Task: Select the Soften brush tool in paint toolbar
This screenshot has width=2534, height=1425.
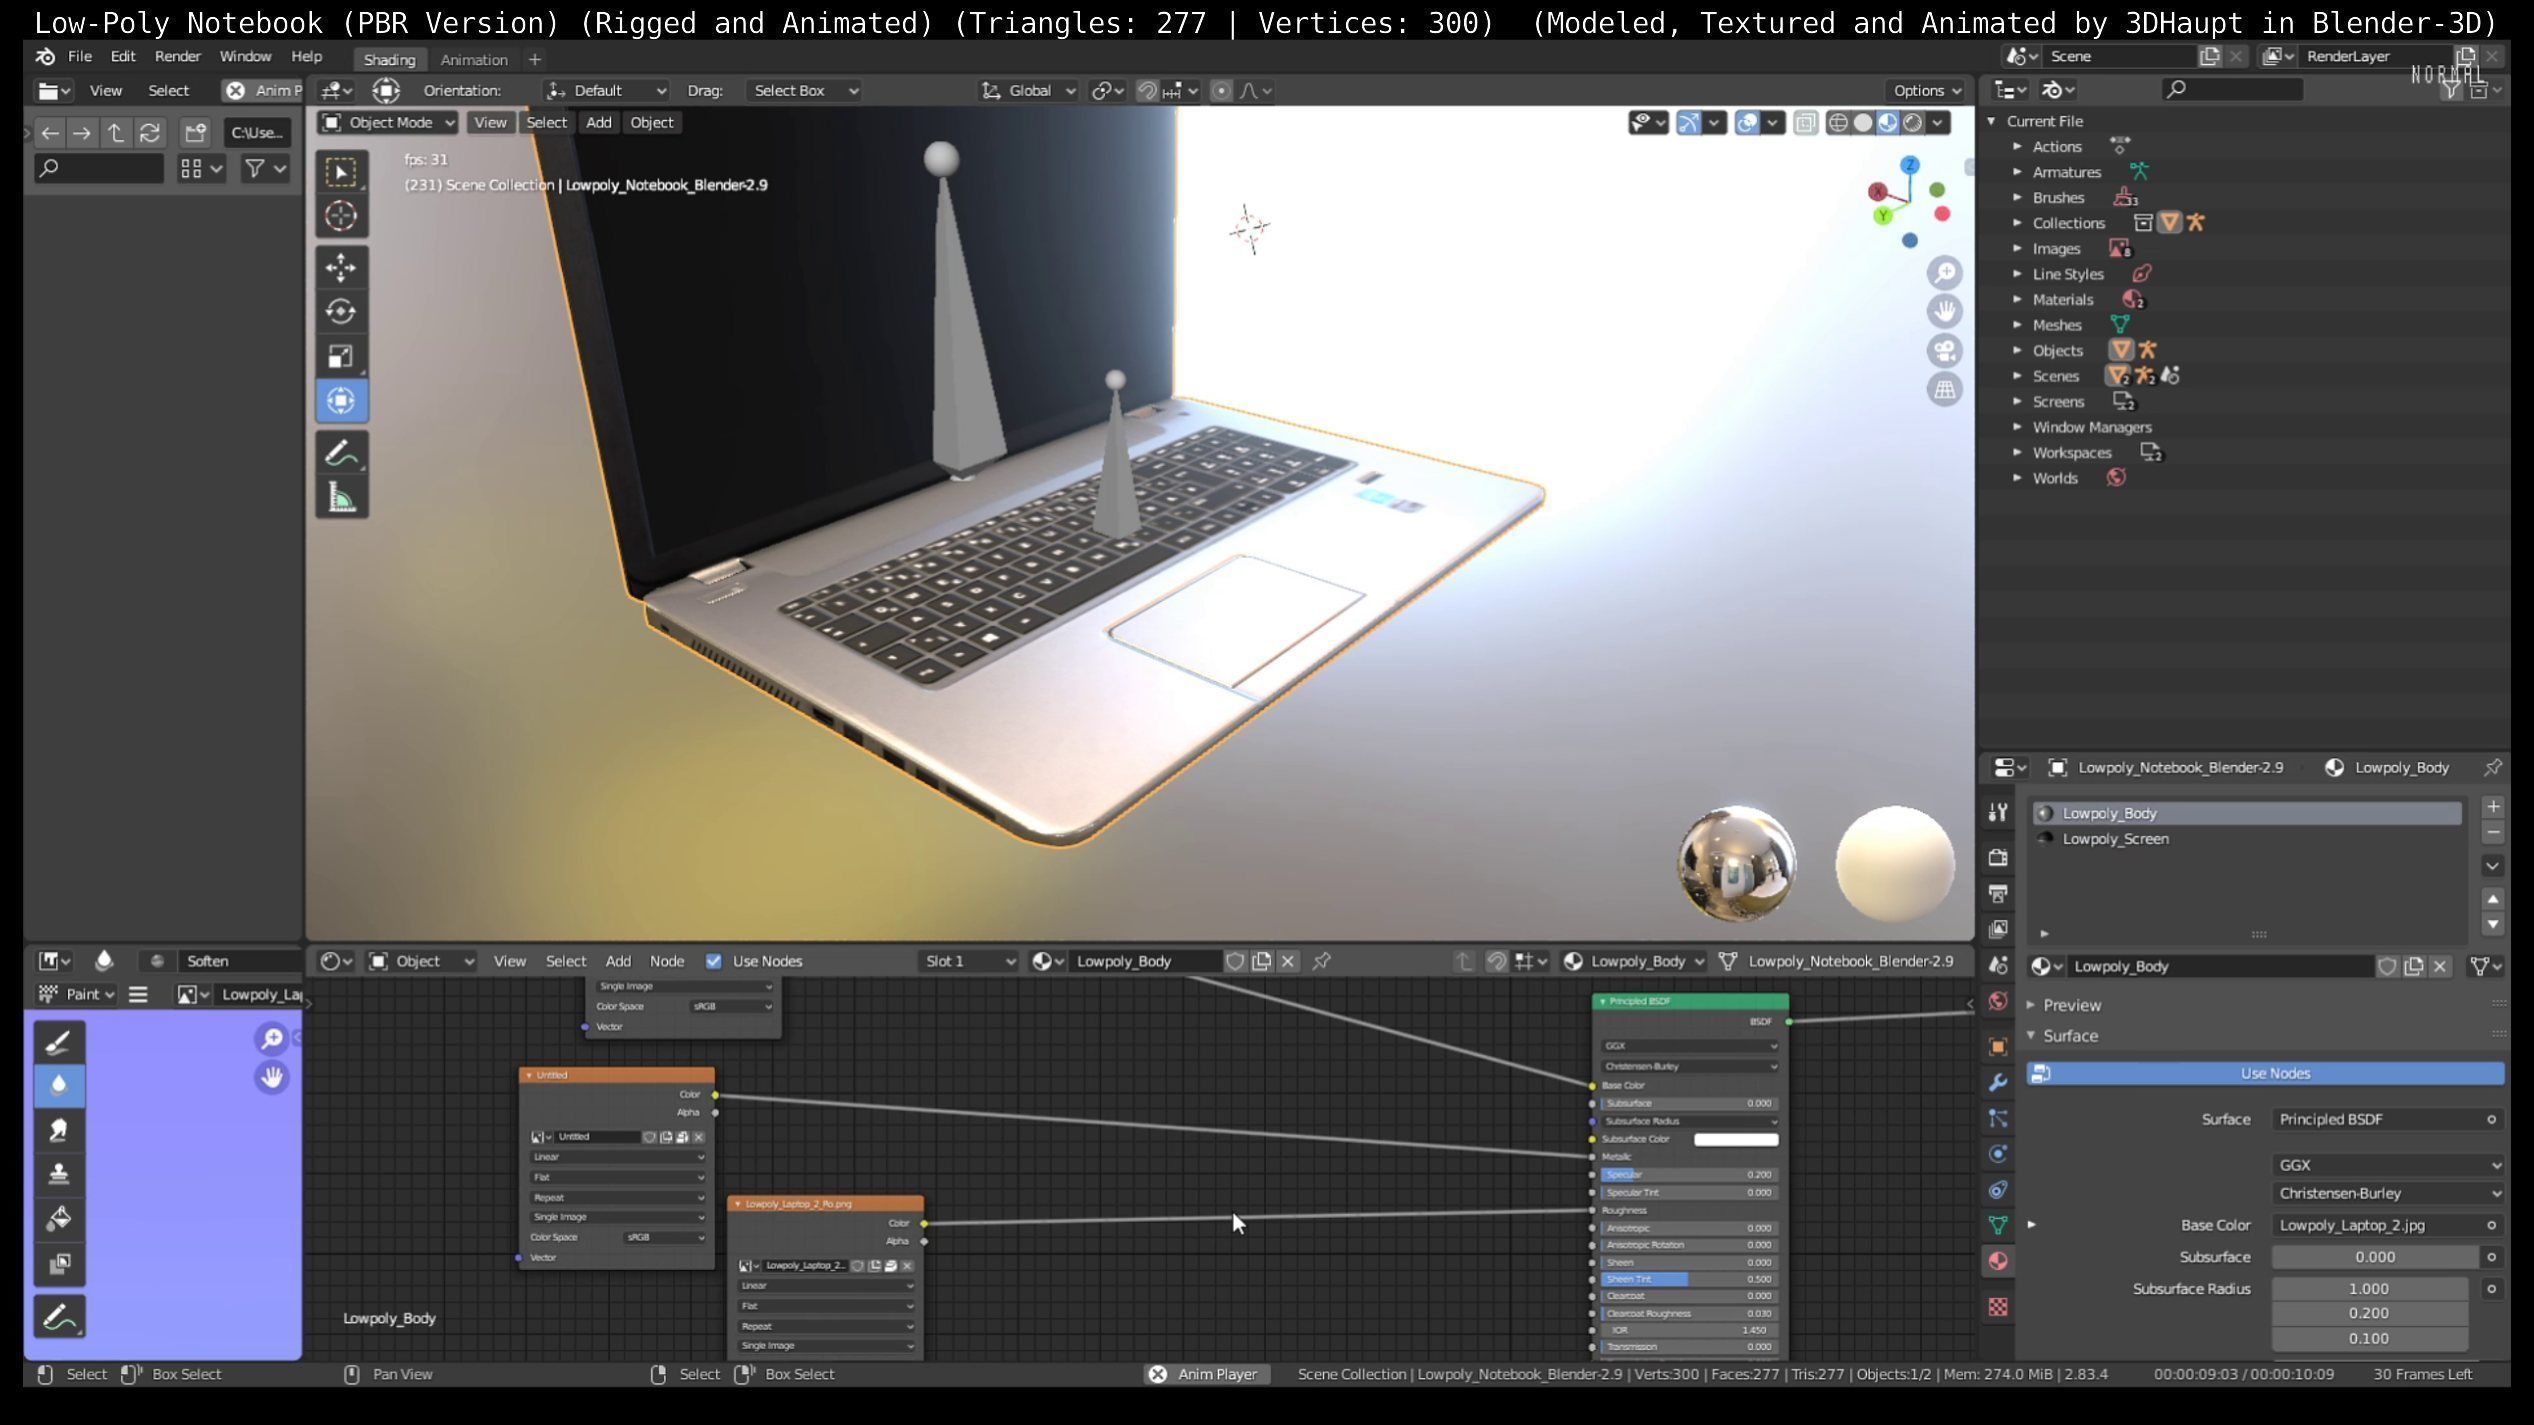Action: 59,1085
